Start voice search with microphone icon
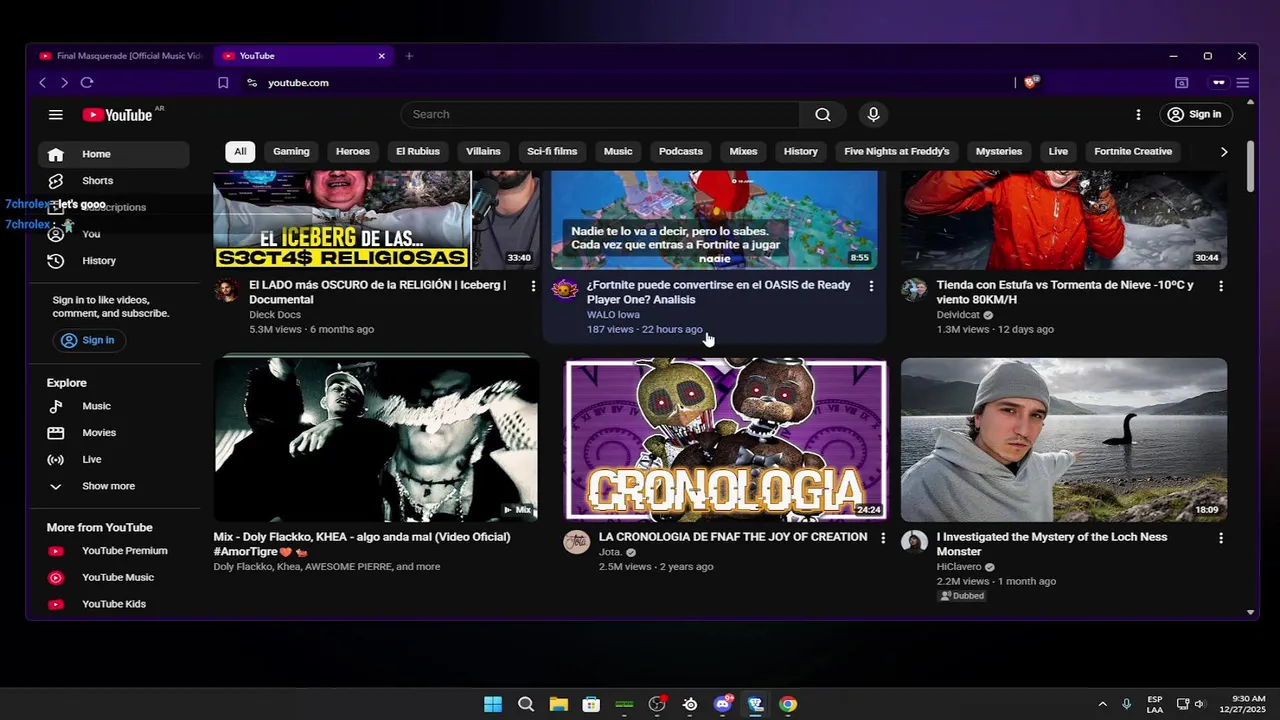Screen dimensions: 1280x720 (873, 114)
